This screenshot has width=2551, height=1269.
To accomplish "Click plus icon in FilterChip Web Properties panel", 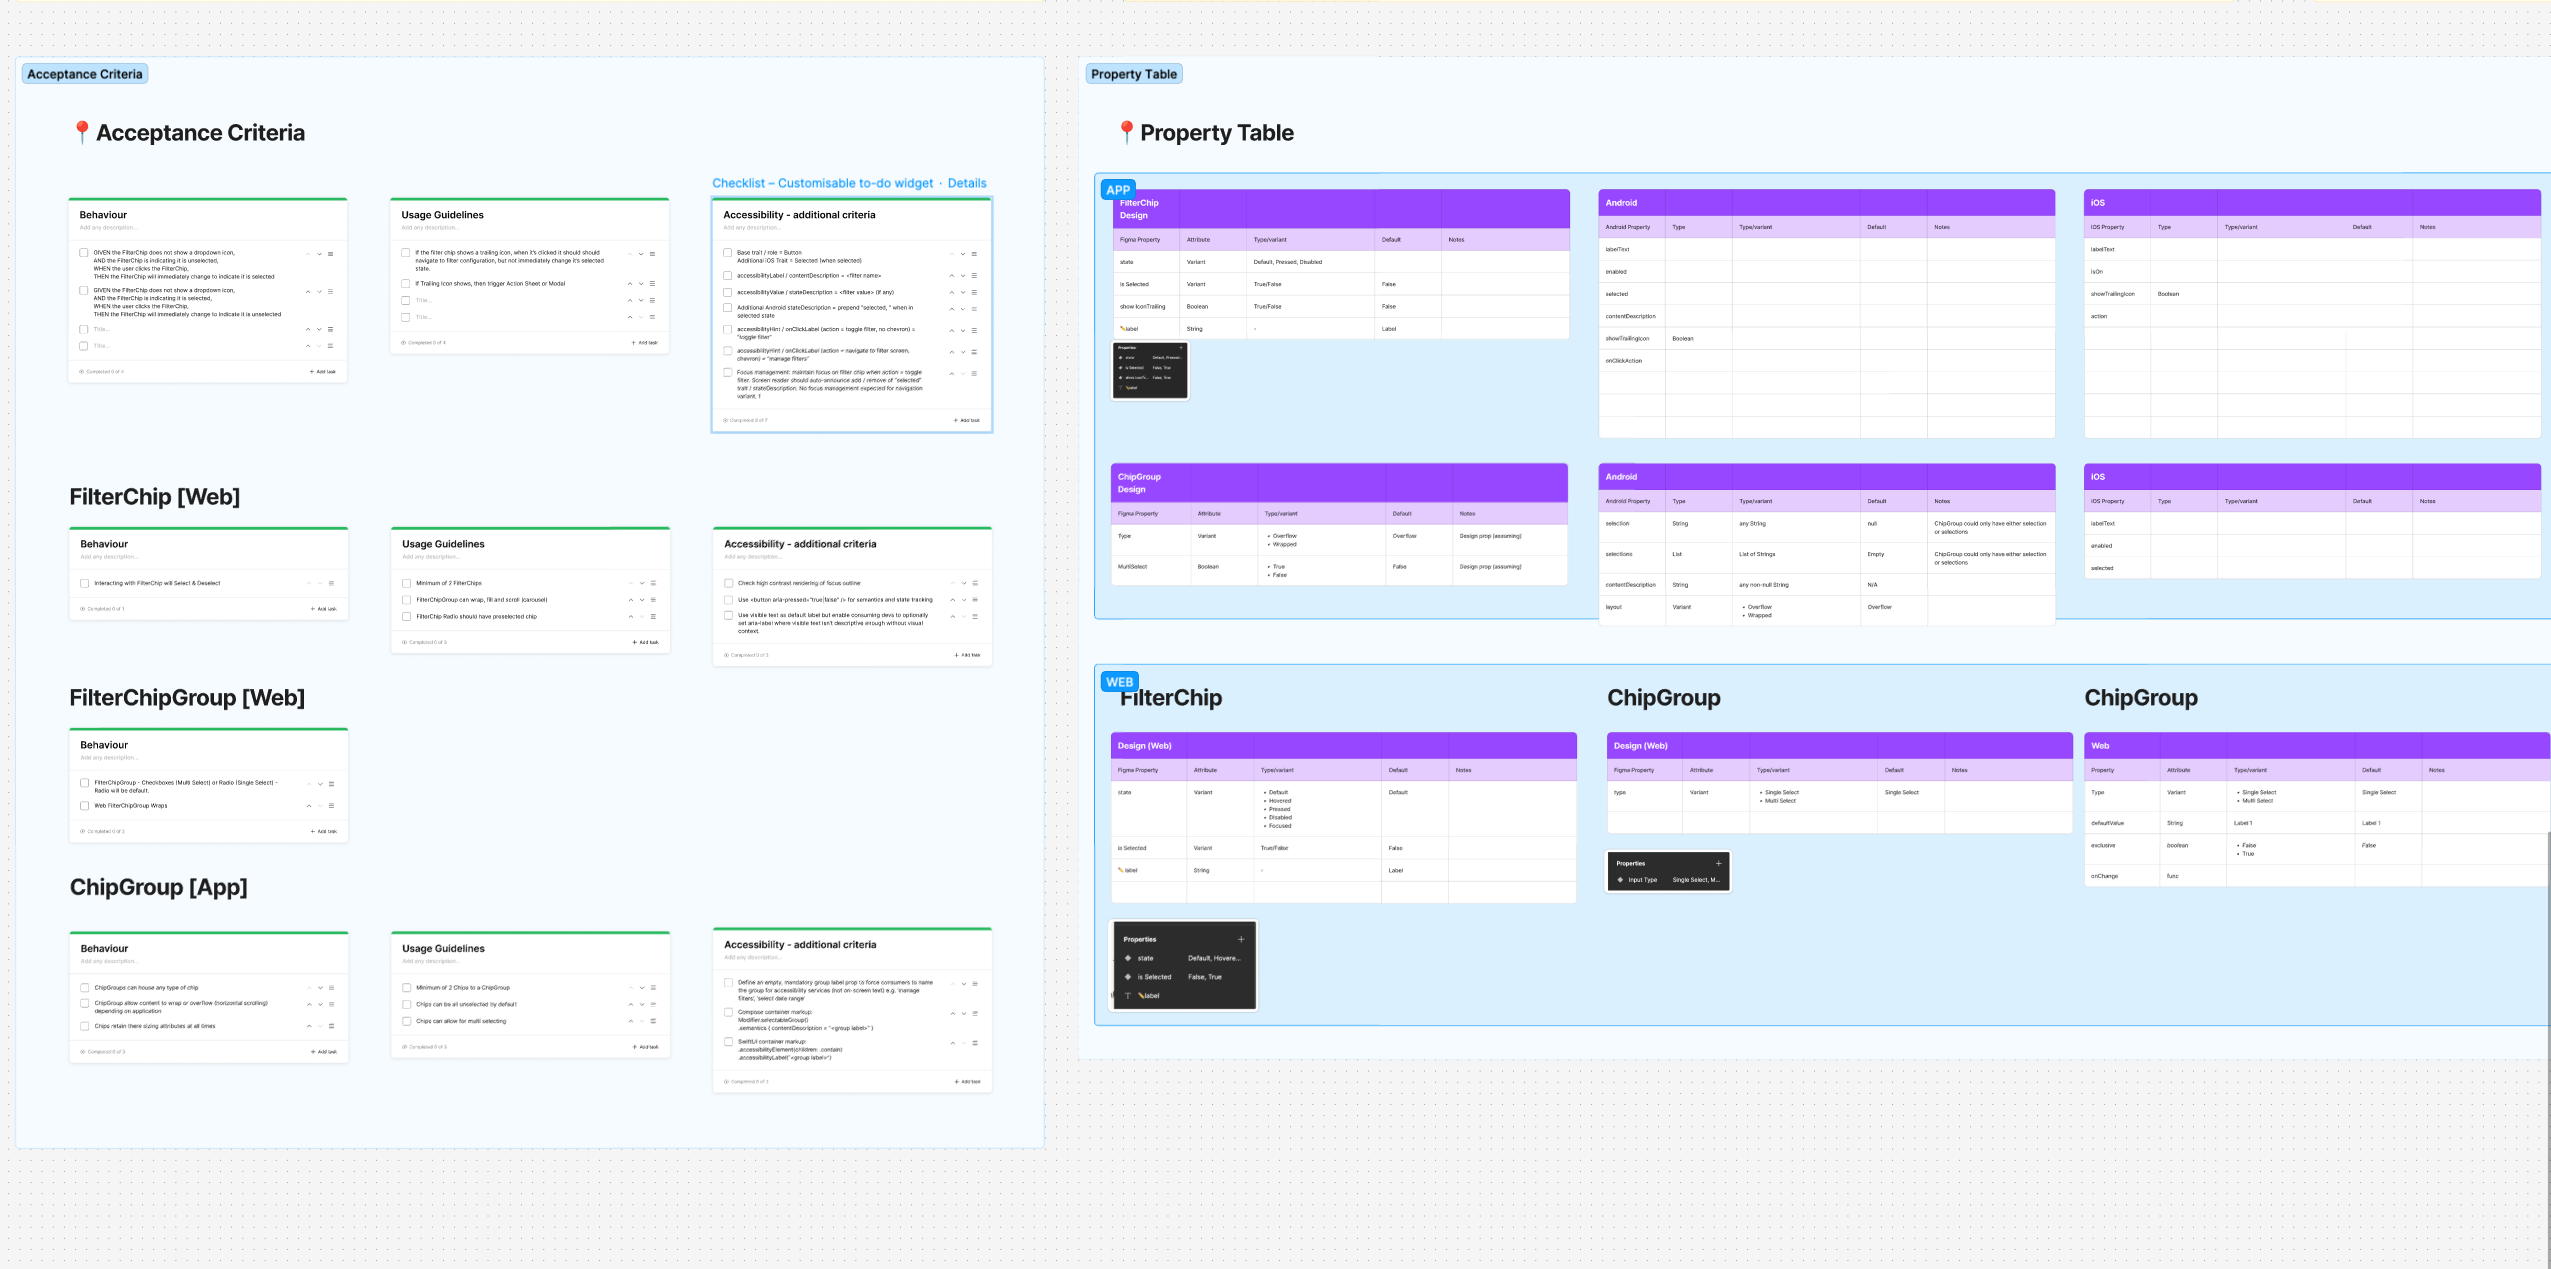I will [1241, 939].
